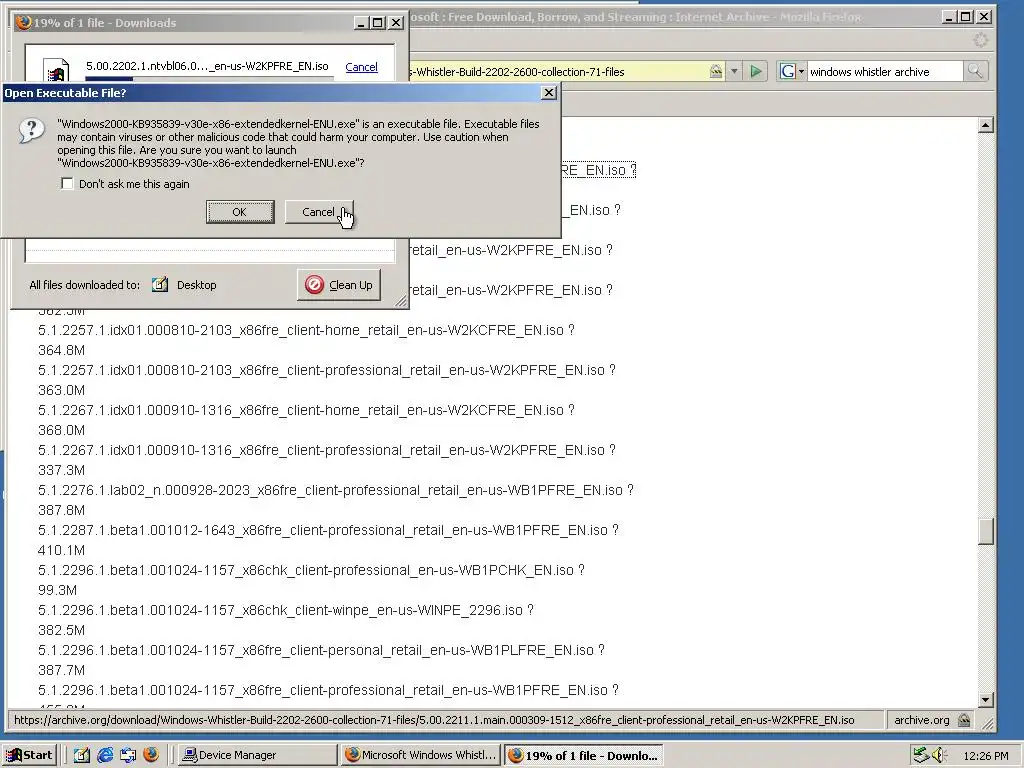Screen dimensions: 1024x768
Task: Click the "19% of 1 file" taskbar button
Action: (584, 756)
